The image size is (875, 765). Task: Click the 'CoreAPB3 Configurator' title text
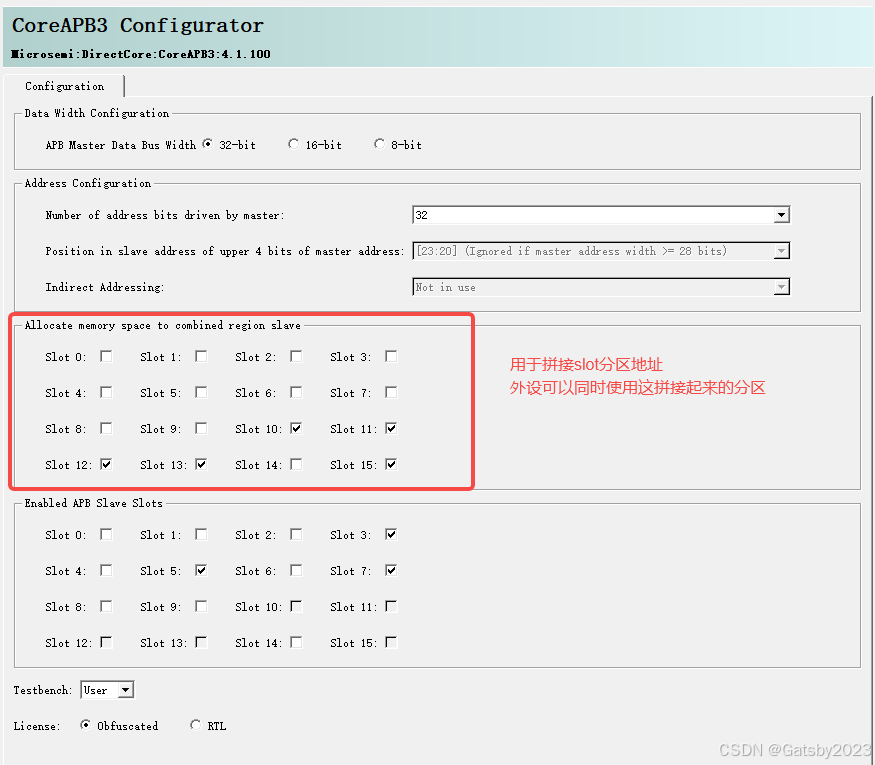(138, 26)
